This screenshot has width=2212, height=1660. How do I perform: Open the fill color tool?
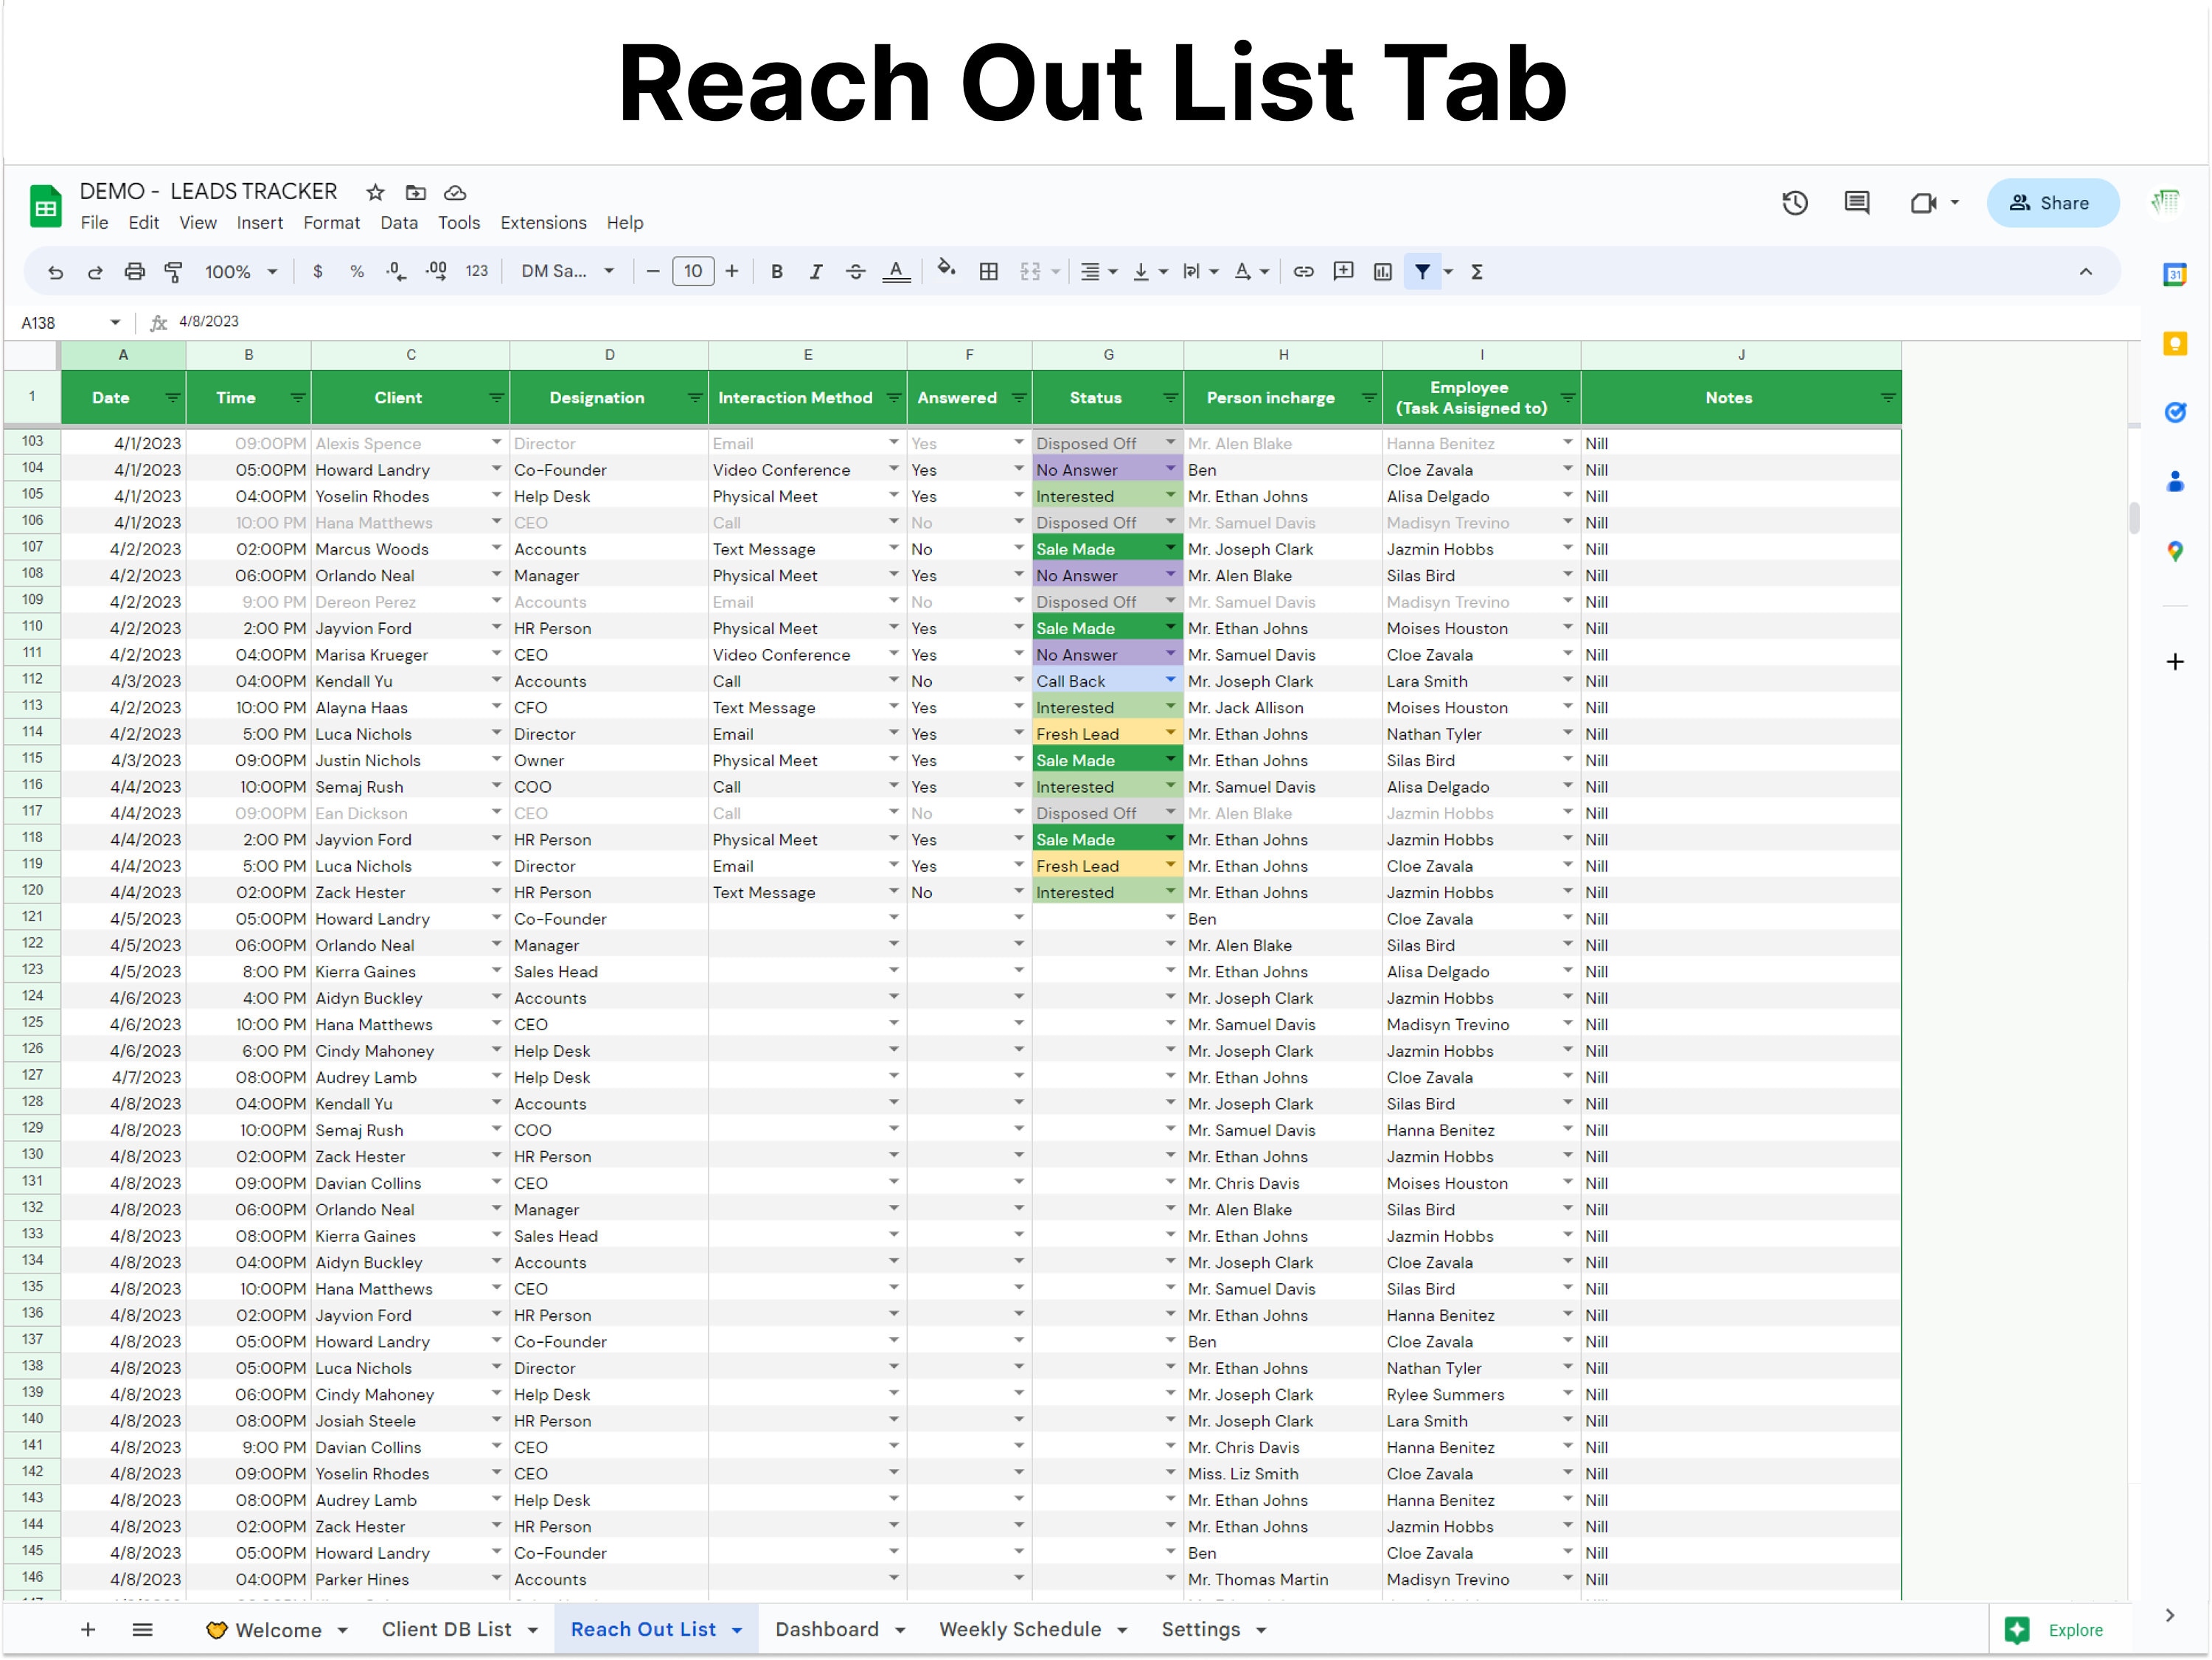pyautogui.click(x=946, y=271)
